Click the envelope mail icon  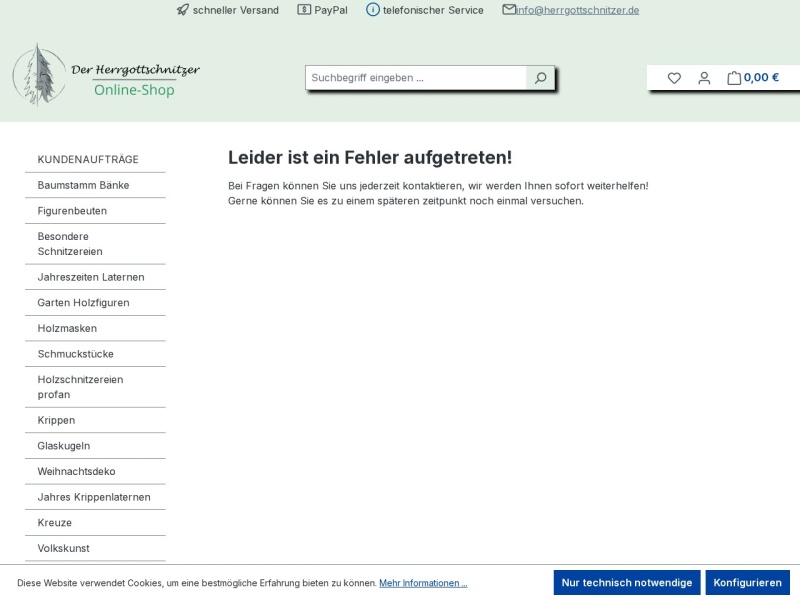point(509,10)
